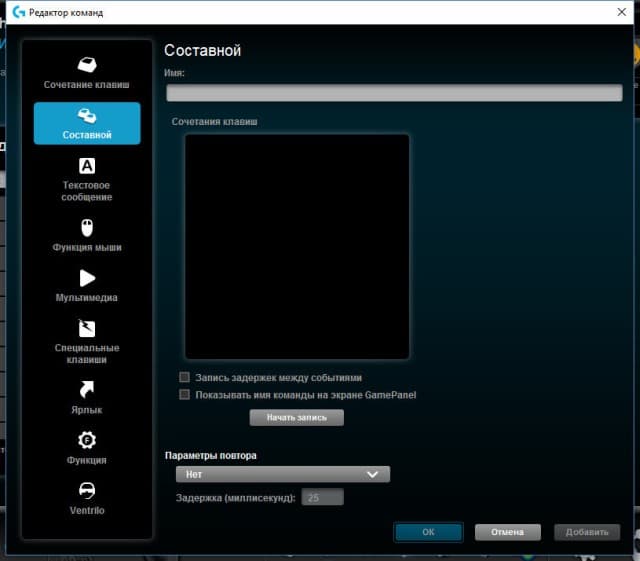Open the Ventrilo headset icon

pyautogui.click(x=87, y=490)
